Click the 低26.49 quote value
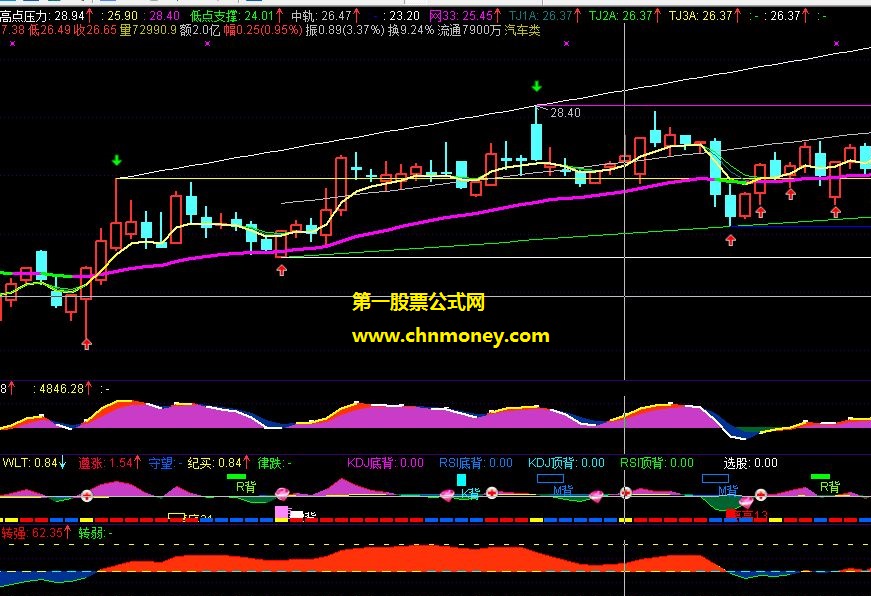The image size is (871, 596). coord(50,30)
